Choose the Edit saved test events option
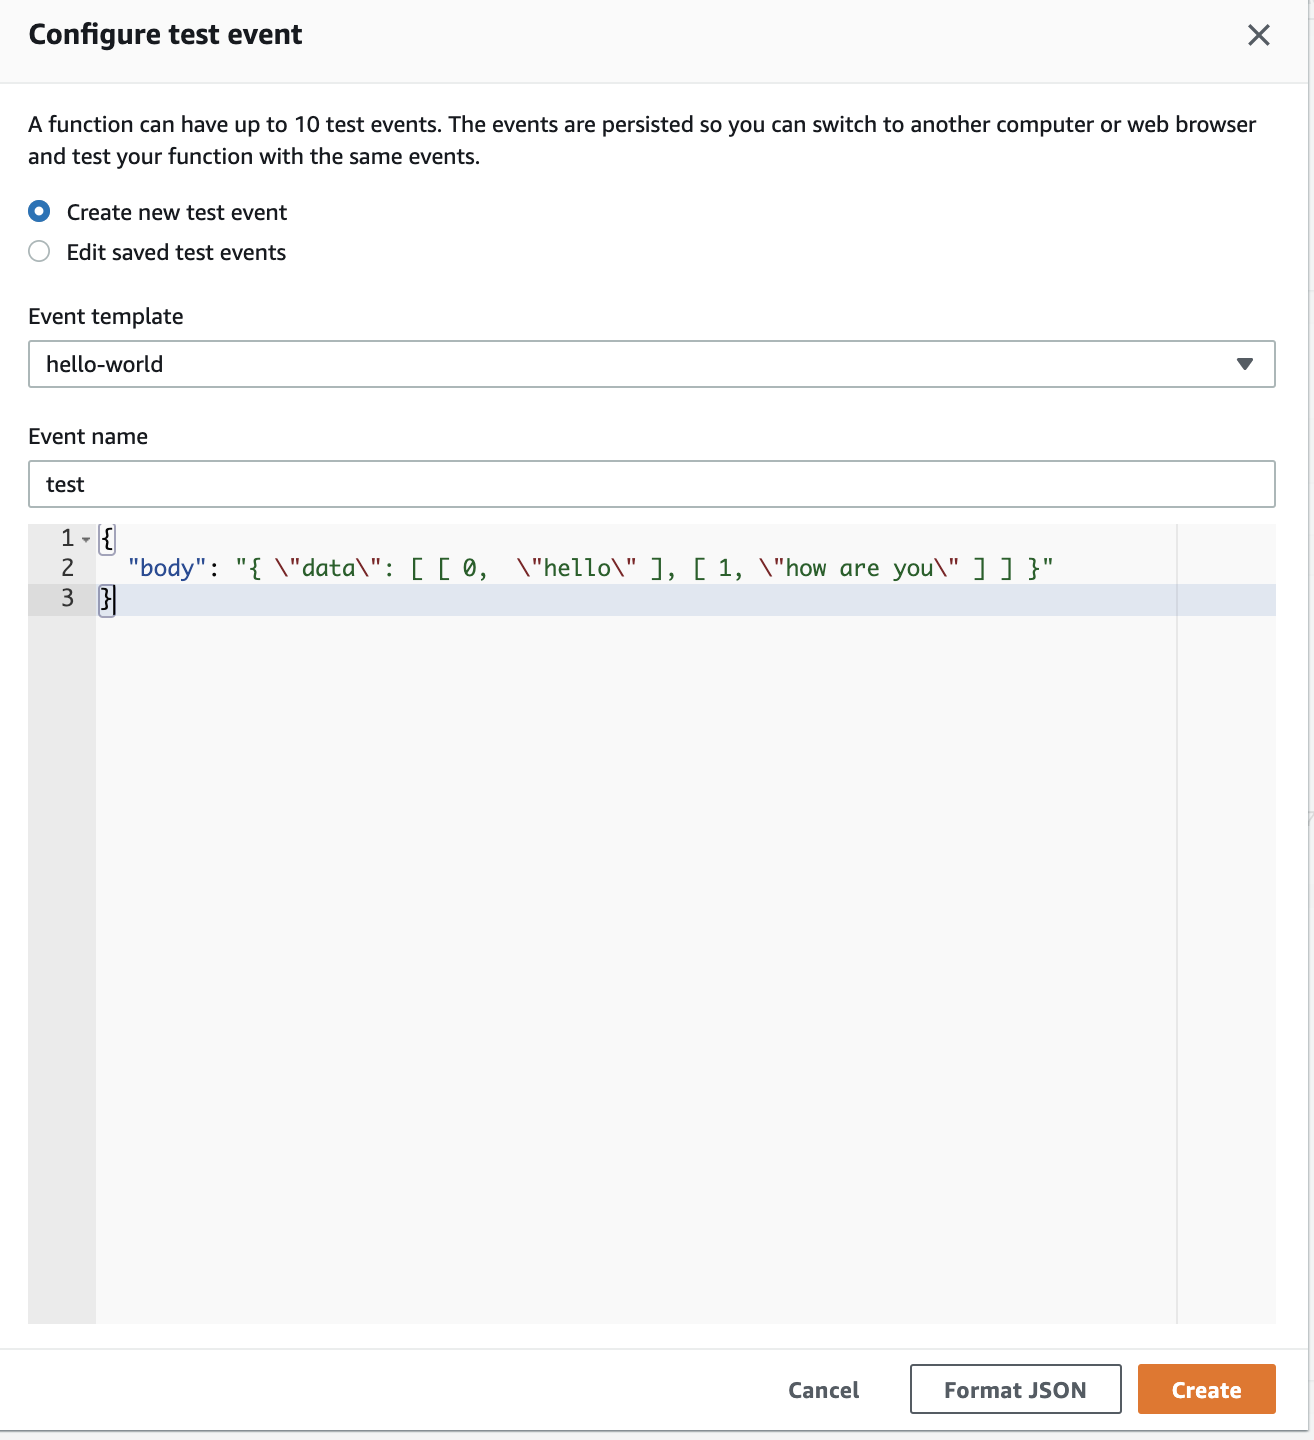This screenshot has width=1314, height=1440. coord(40,252)
